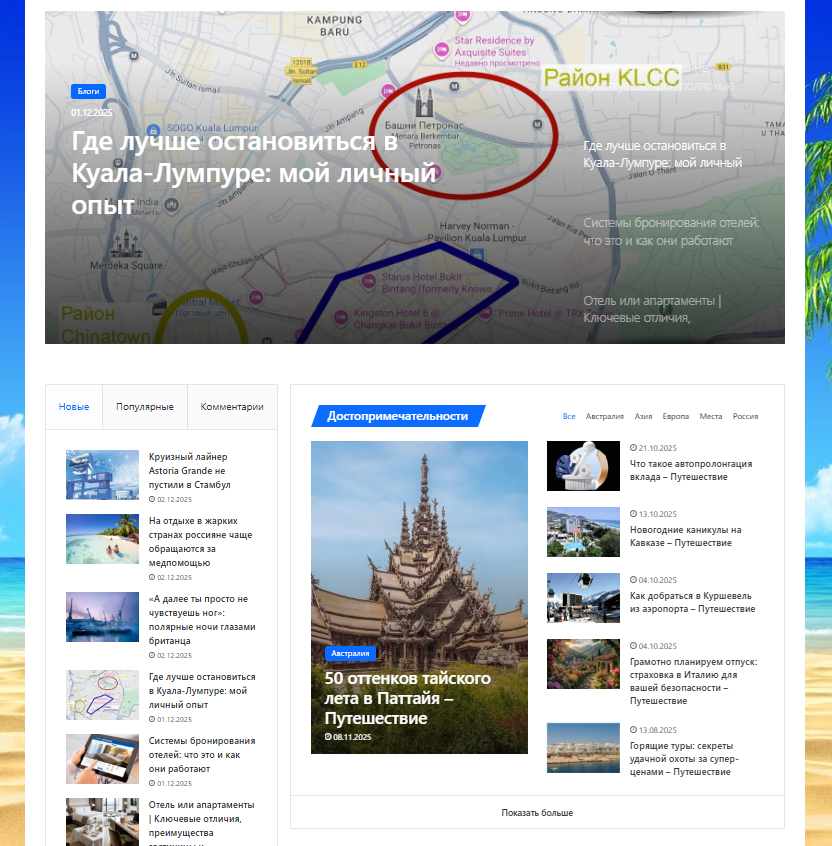Click date 08.11.2025 on featured article
The width and height of the screenshot is (832, 846).
(348, 737)
